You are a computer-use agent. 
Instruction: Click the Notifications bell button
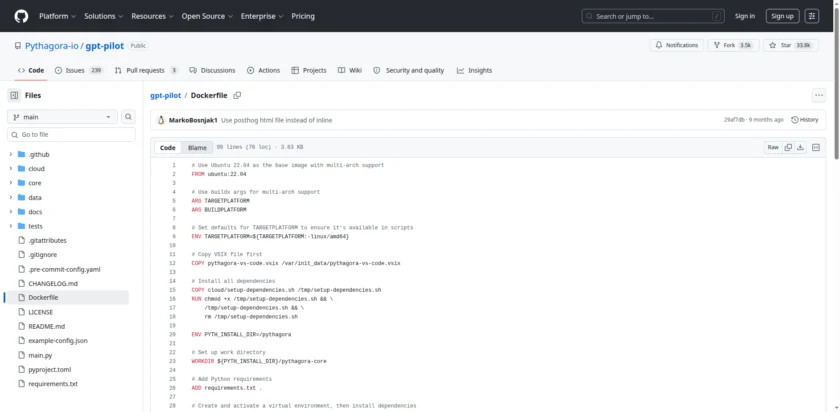click(x=677, y=46)
